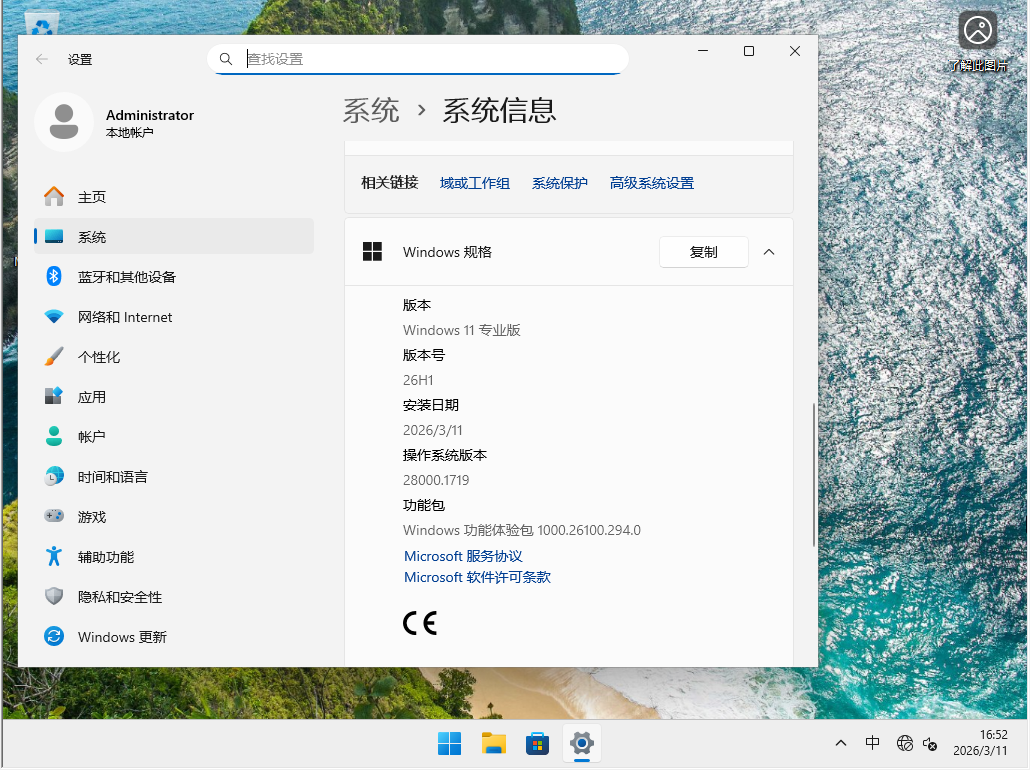
Task: Expand hidden icons in the system tray
Action: pos(841,744)
